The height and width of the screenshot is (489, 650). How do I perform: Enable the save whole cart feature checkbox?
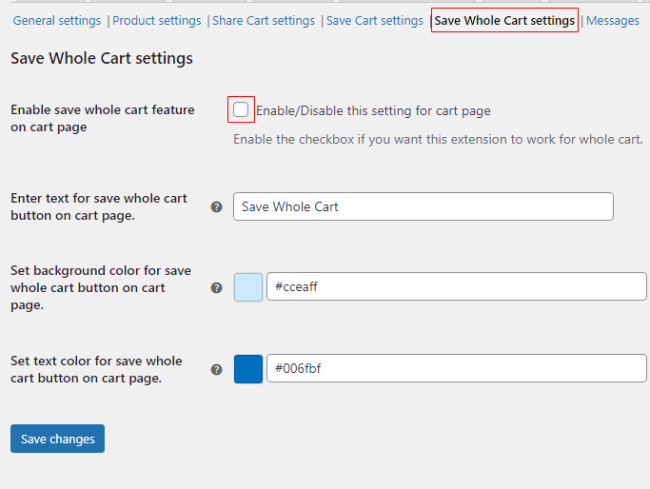[241, 110]
